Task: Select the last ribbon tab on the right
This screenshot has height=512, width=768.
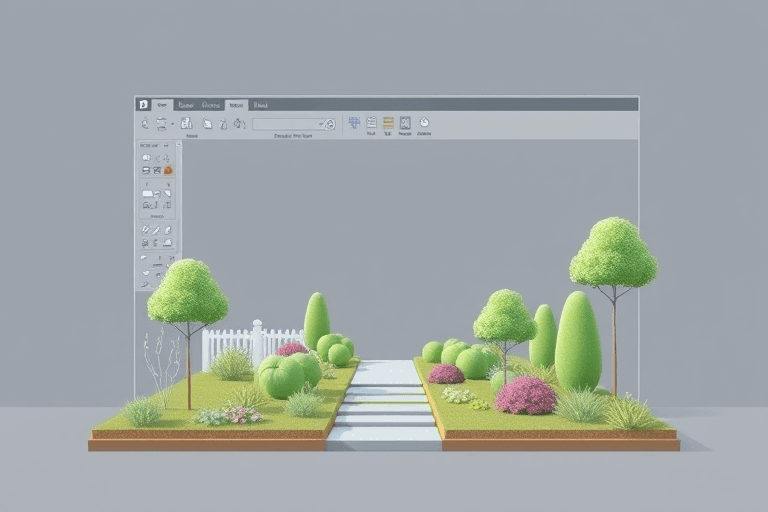Action: point(260,104)
